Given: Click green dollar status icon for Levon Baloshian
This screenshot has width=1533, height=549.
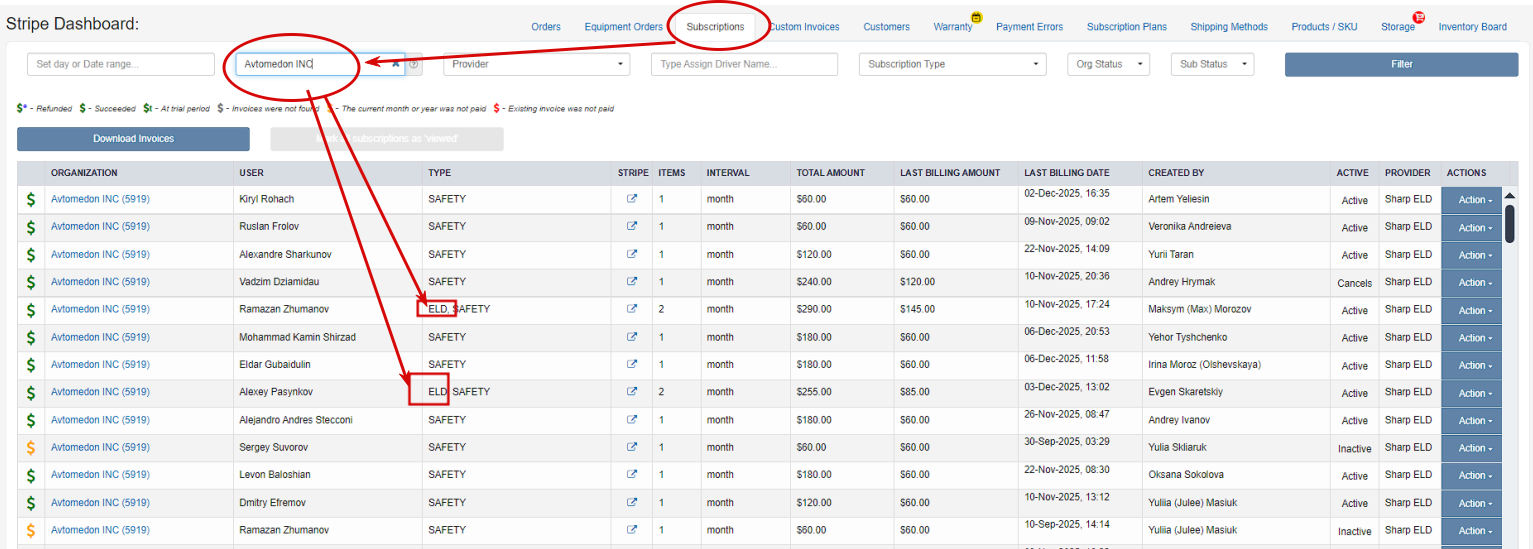Looking at the screenshot, I should pos(31,475).
